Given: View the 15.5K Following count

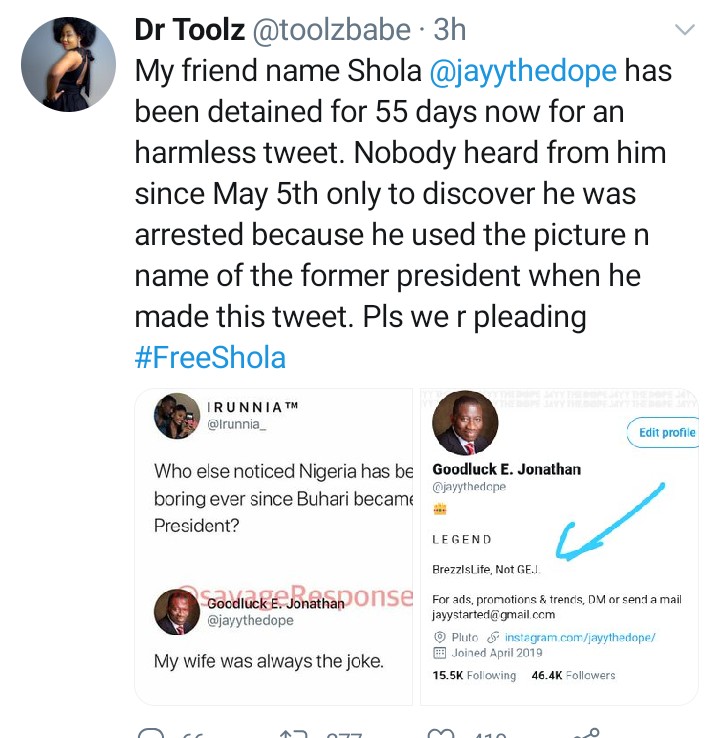Looking at the screenshot, I should pyautogui.click(x=473, y=675).
